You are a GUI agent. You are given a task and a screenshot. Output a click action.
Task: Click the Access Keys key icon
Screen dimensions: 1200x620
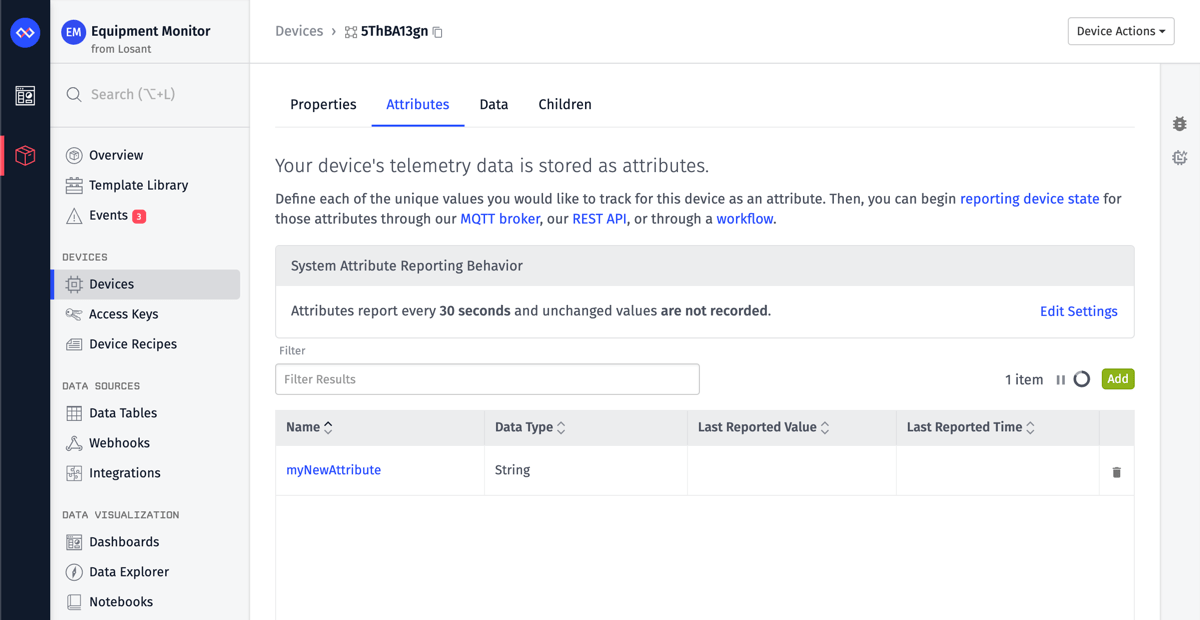click(74, 314)
